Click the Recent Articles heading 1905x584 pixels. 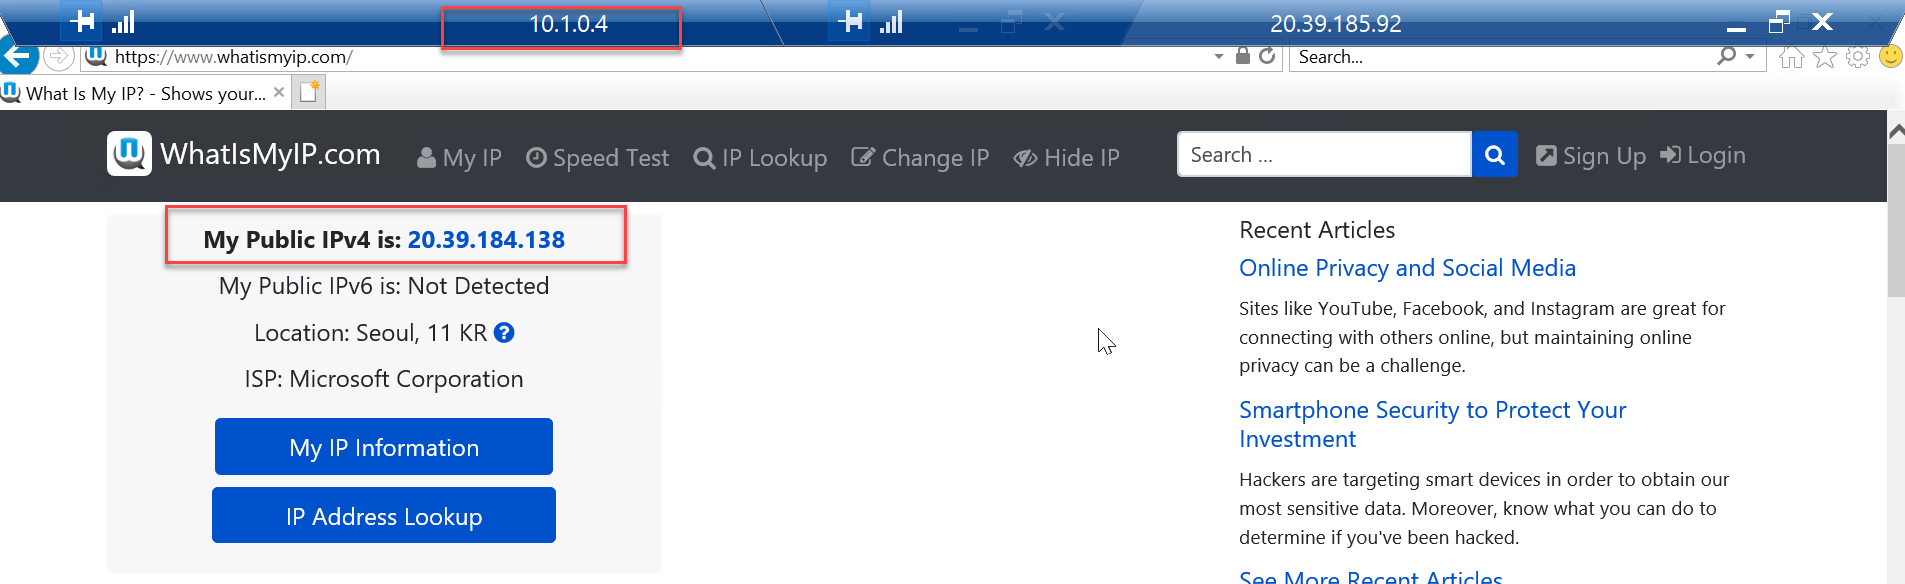click(1317, 230)
